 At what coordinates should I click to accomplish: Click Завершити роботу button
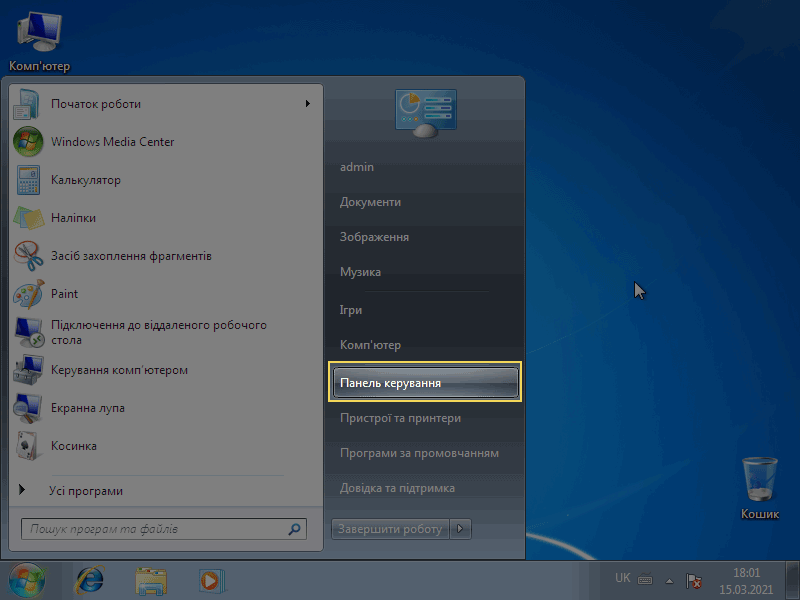390,529
